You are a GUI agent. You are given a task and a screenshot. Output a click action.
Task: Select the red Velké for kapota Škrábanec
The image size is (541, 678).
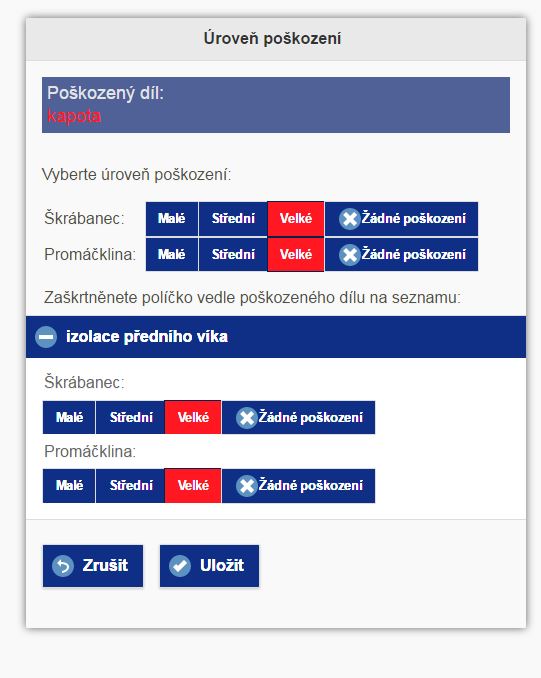(x=296, y=219)
